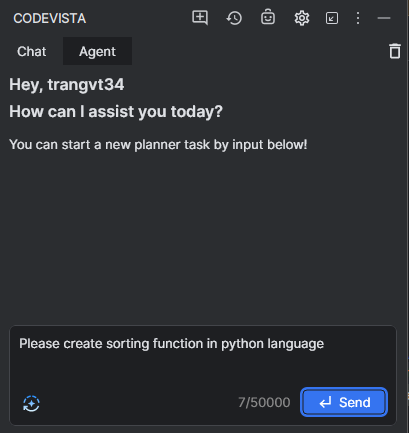Click the 'Hey, trangvt34' greeting
The height and width of the screenshot is (433, 409).
point(67,85)
